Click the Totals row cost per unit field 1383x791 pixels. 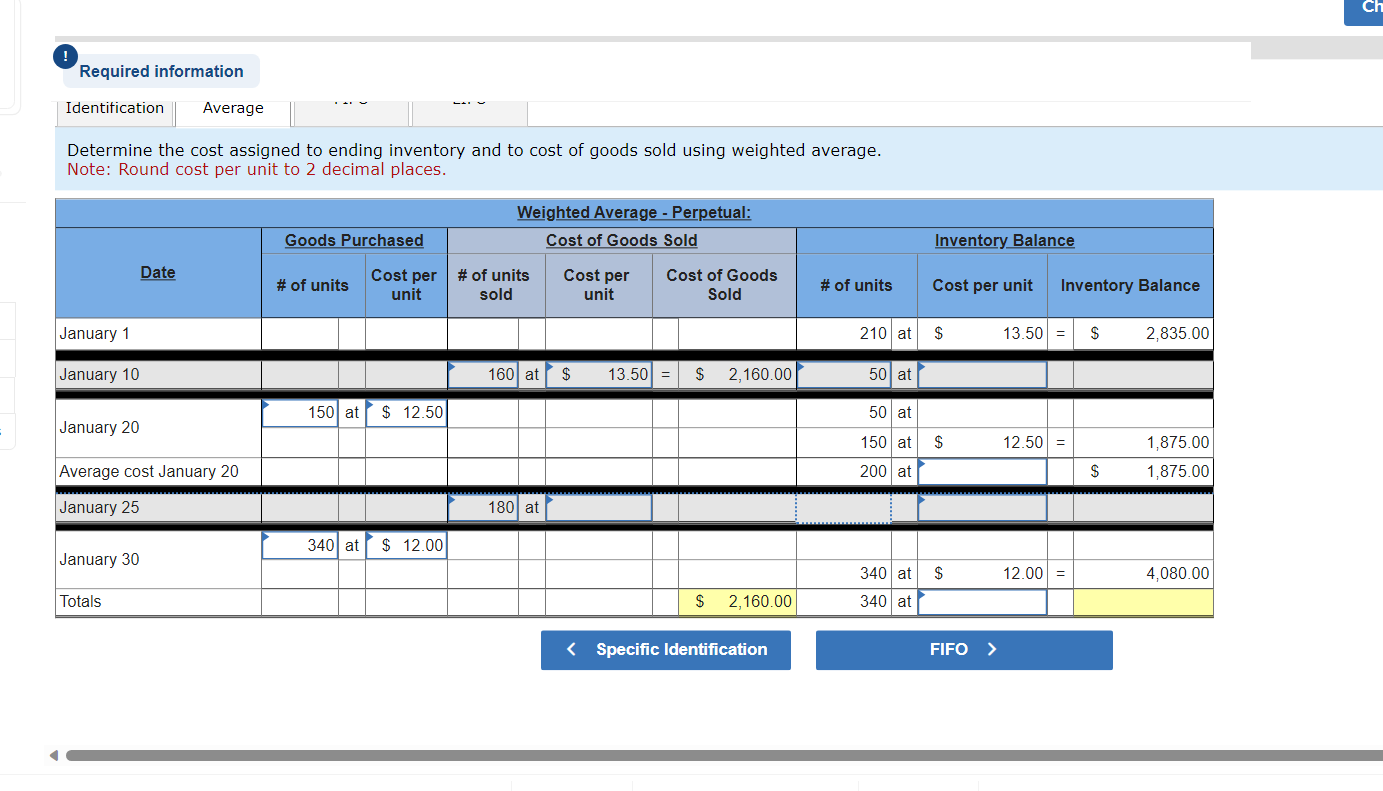(981, 601)
